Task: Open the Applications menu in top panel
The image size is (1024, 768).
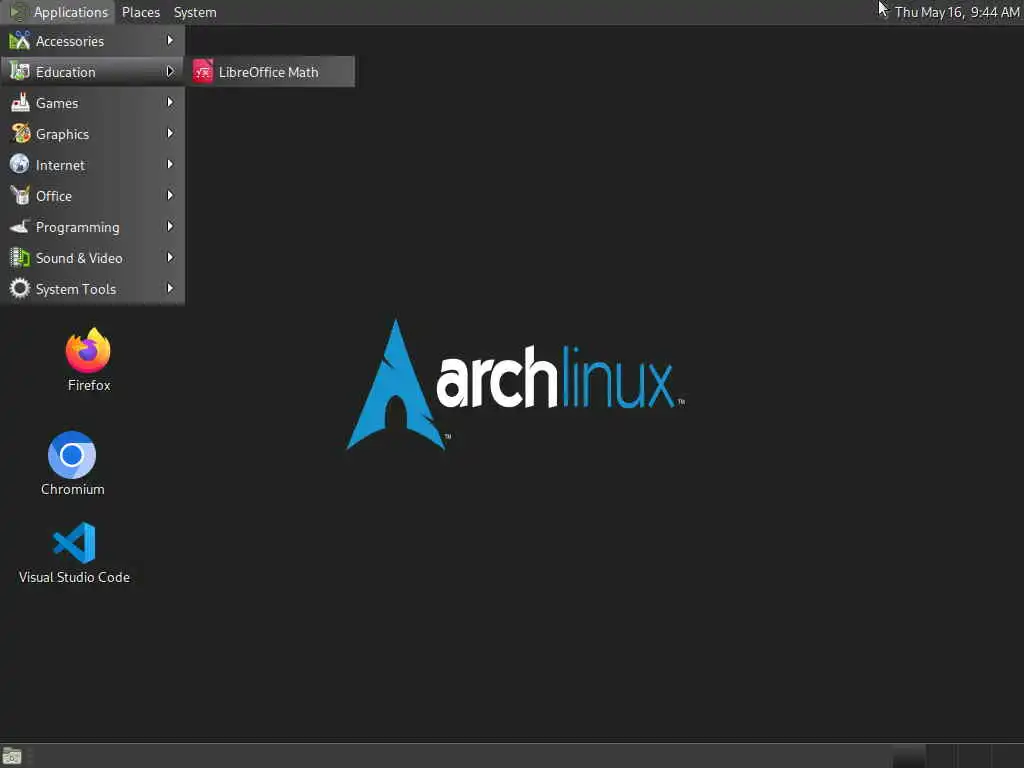Action: coord(59,12)
